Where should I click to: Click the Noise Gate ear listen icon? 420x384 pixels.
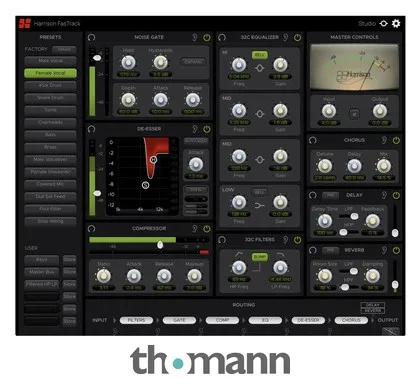pyautogui.click(x=195, y=37)
